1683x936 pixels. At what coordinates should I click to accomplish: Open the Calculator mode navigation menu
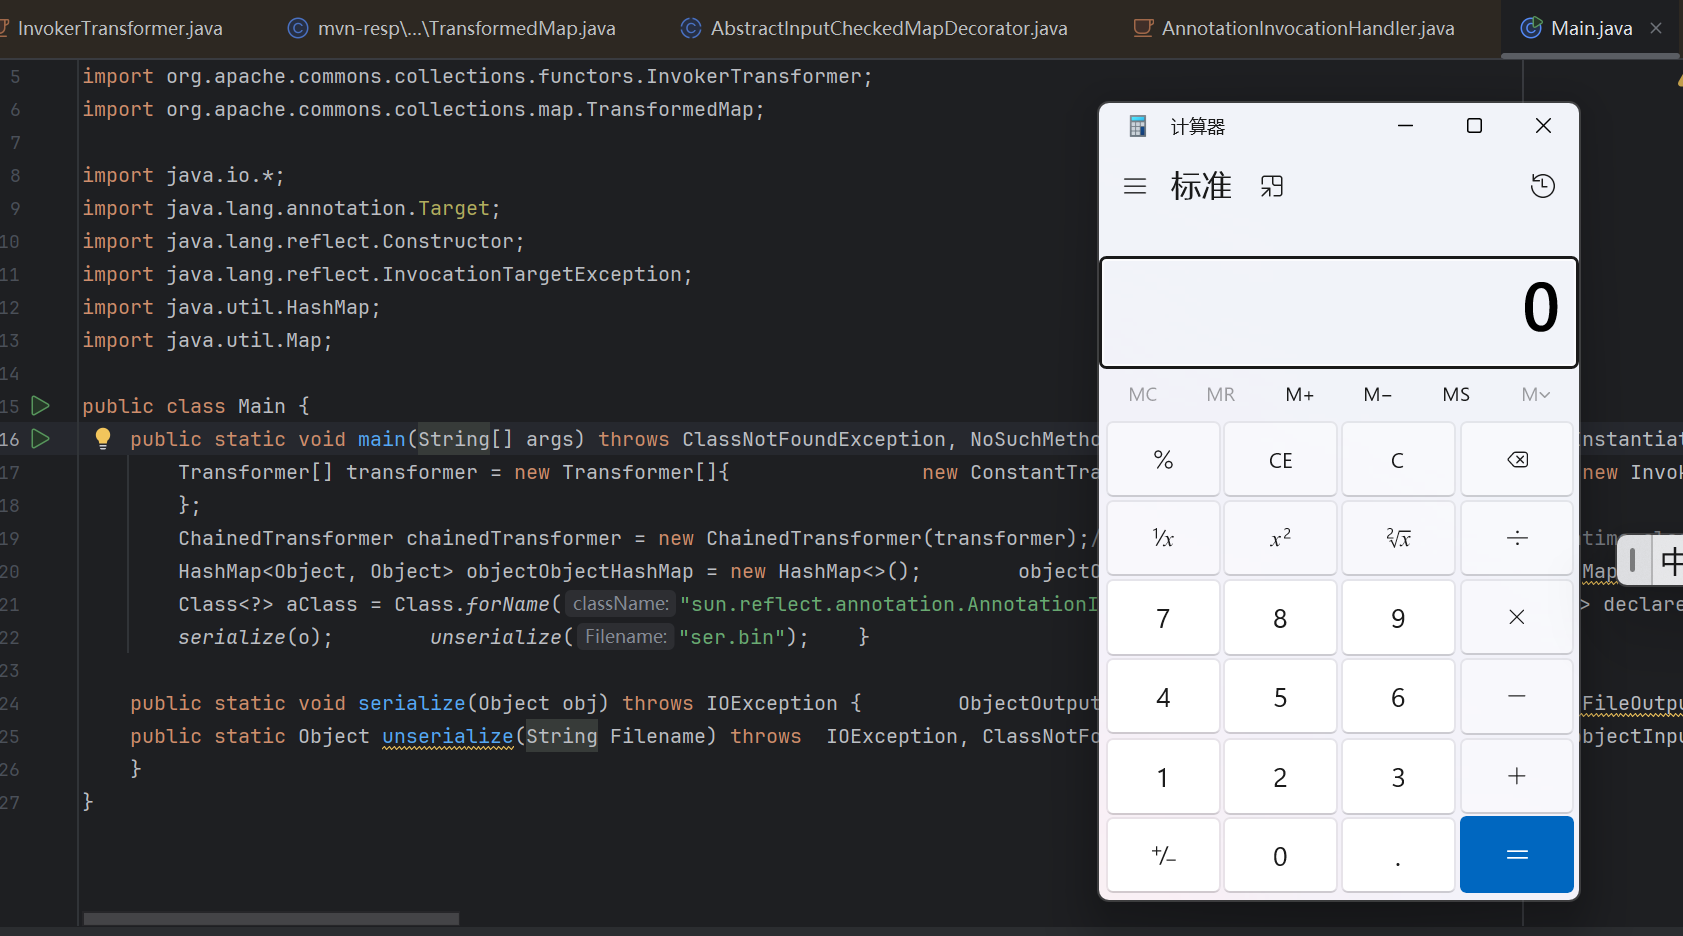(x=1135, y=186)
